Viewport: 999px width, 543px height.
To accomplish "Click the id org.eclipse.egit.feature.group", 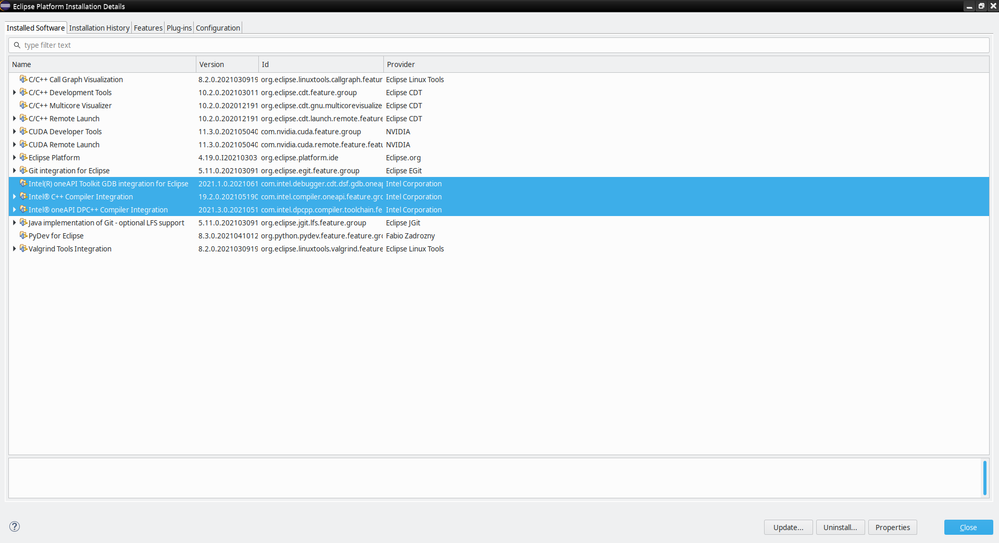I will [310, 171].
